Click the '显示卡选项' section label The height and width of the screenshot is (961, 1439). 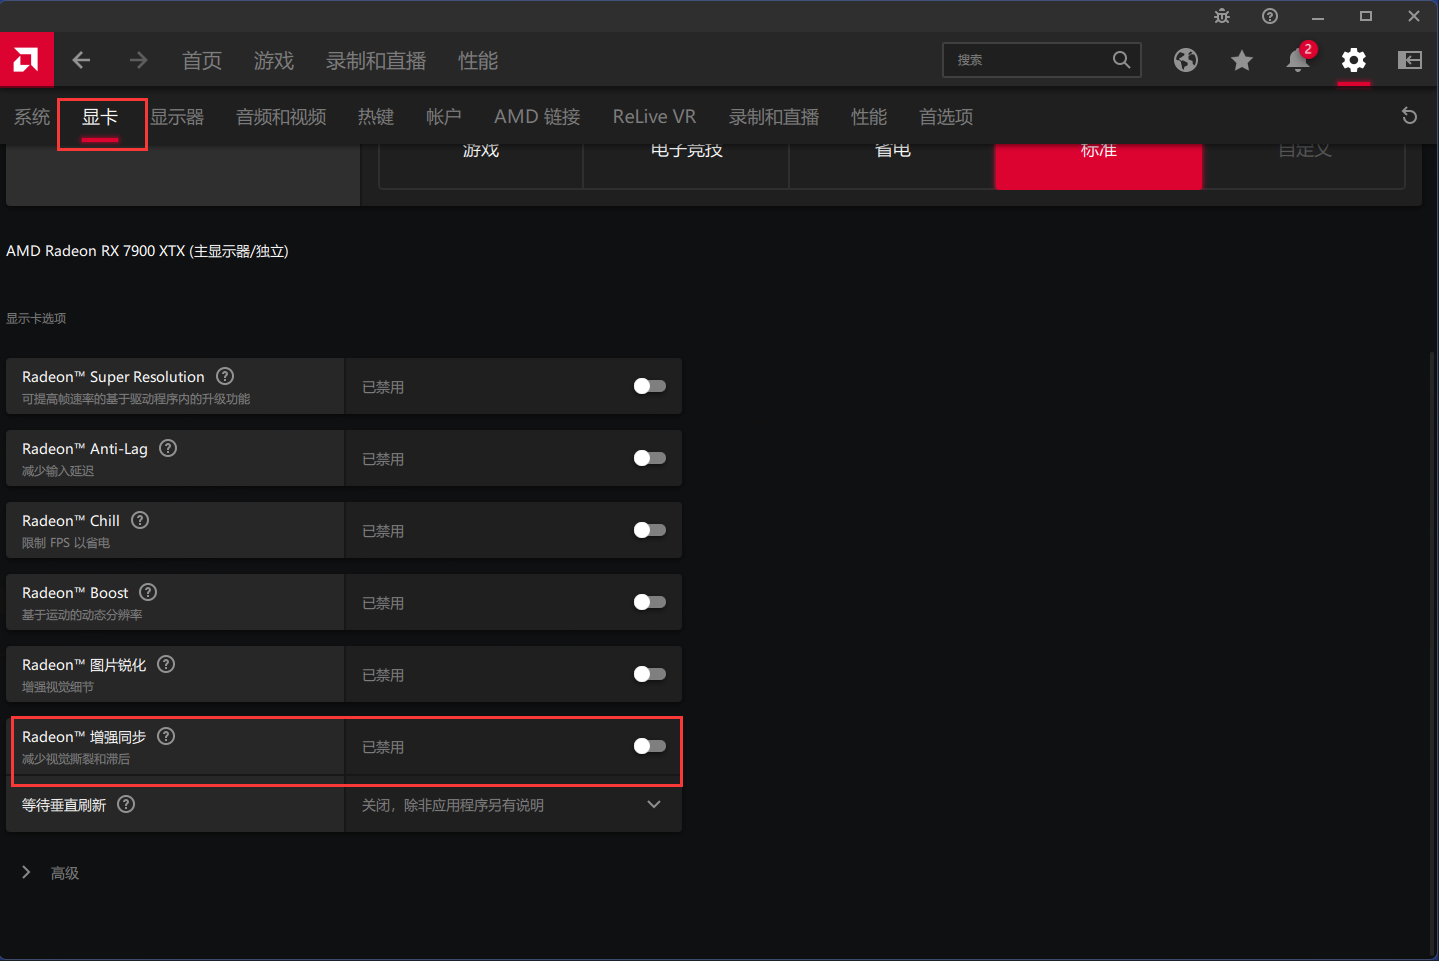click(36, 318)
